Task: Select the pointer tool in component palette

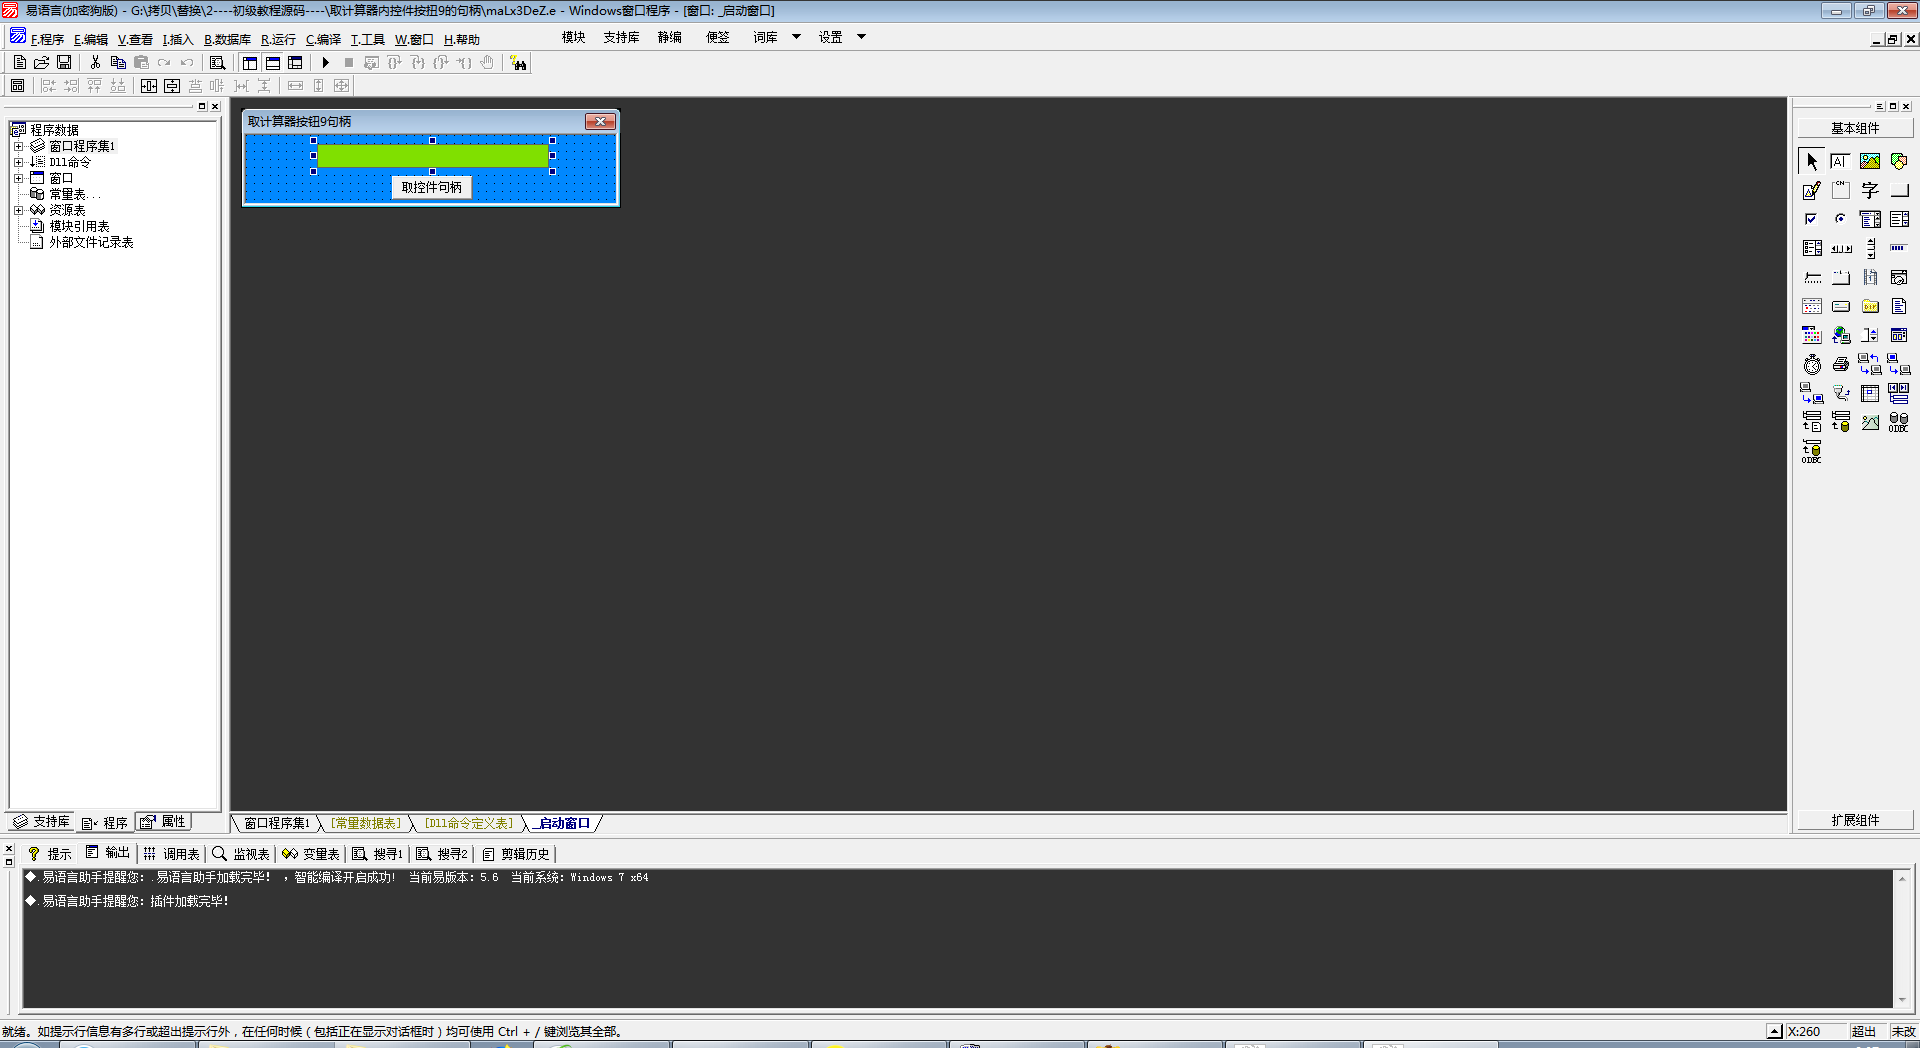Action: (1812, 161)
